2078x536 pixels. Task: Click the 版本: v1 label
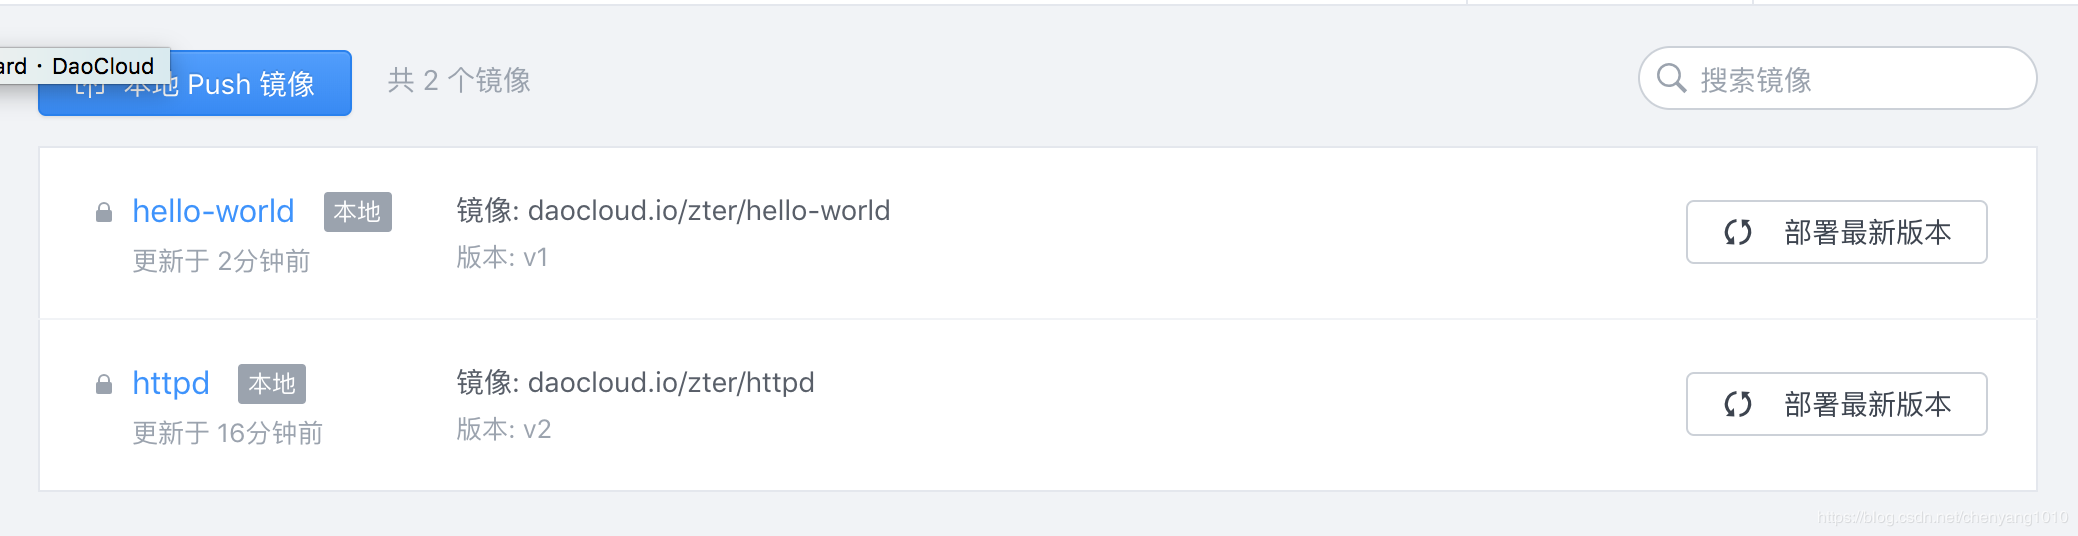pyautogui.click(x=502, y=257)
